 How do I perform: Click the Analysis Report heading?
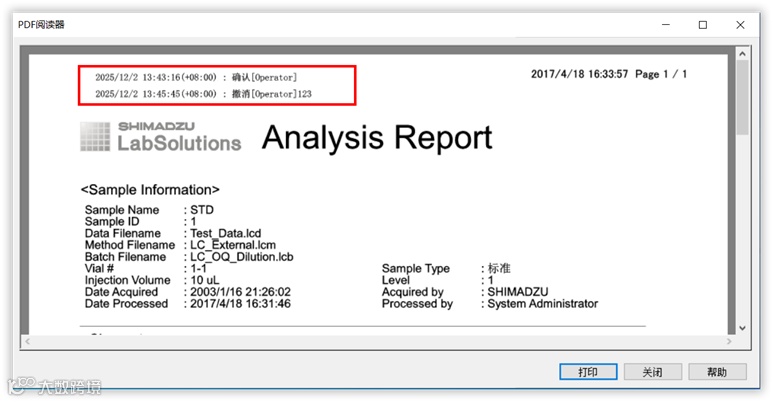[x=377, y=138]
